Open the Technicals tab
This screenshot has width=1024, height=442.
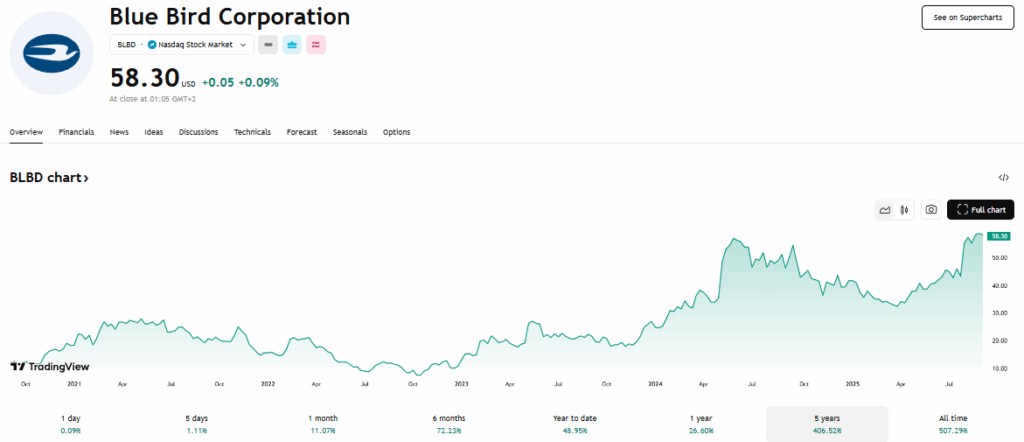click(252, 132)
